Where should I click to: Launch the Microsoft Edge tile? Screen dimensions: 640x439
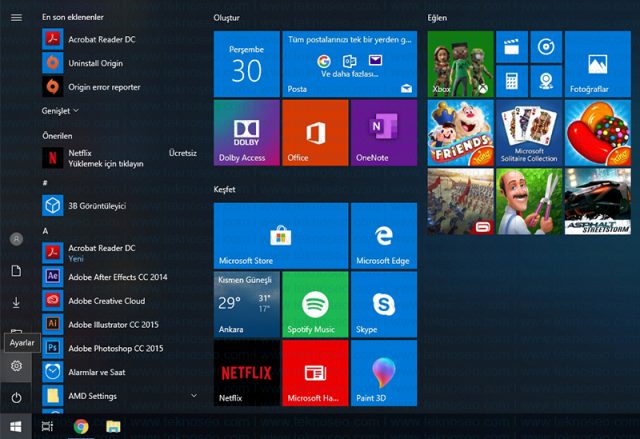[384, 236]
